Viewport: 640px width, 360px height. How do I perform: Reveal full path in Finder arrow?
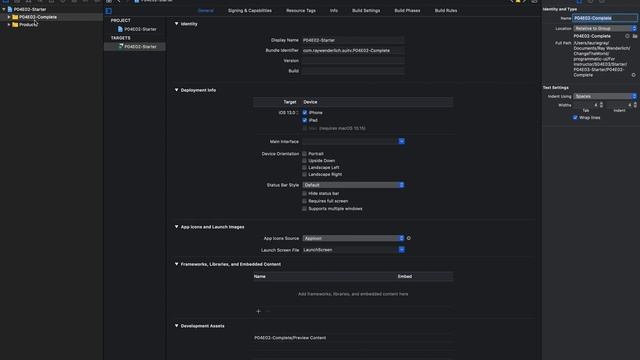(633, 75)
